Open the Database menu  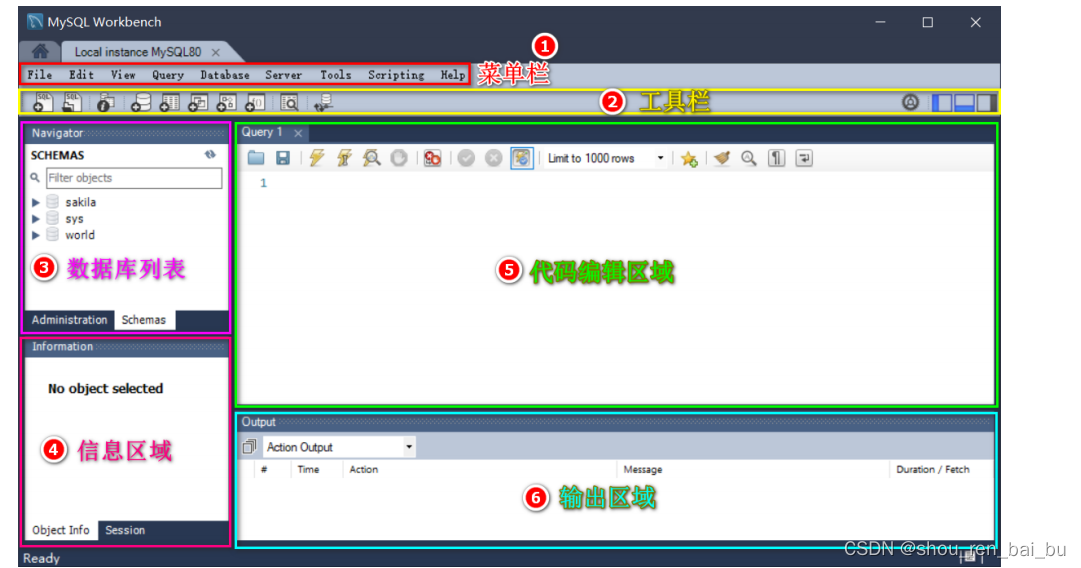coord(225,74)
